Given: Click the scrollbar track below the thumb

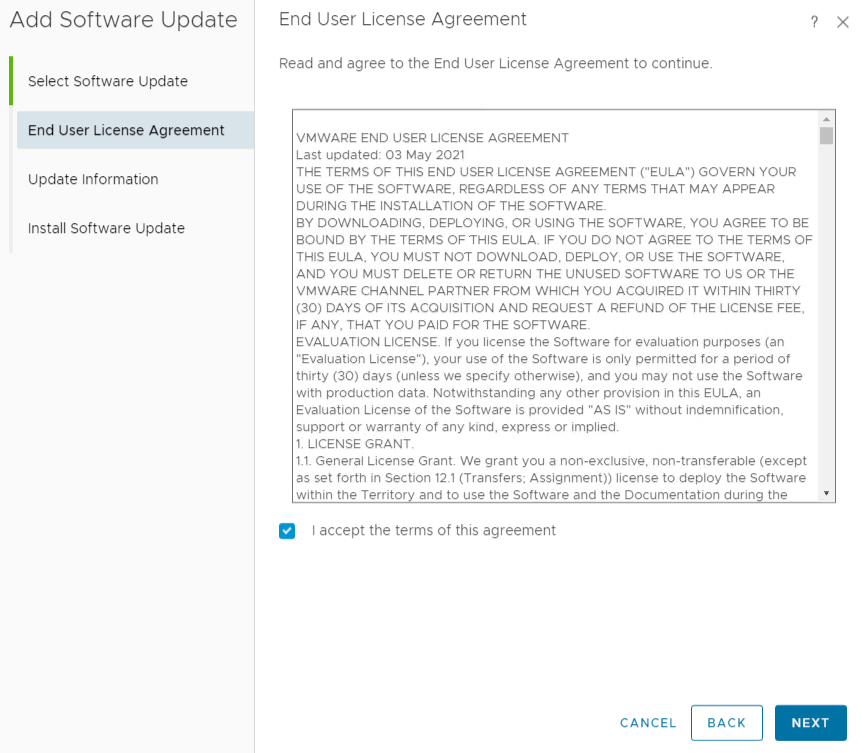Looking at the screenshot, I should 826,320.
